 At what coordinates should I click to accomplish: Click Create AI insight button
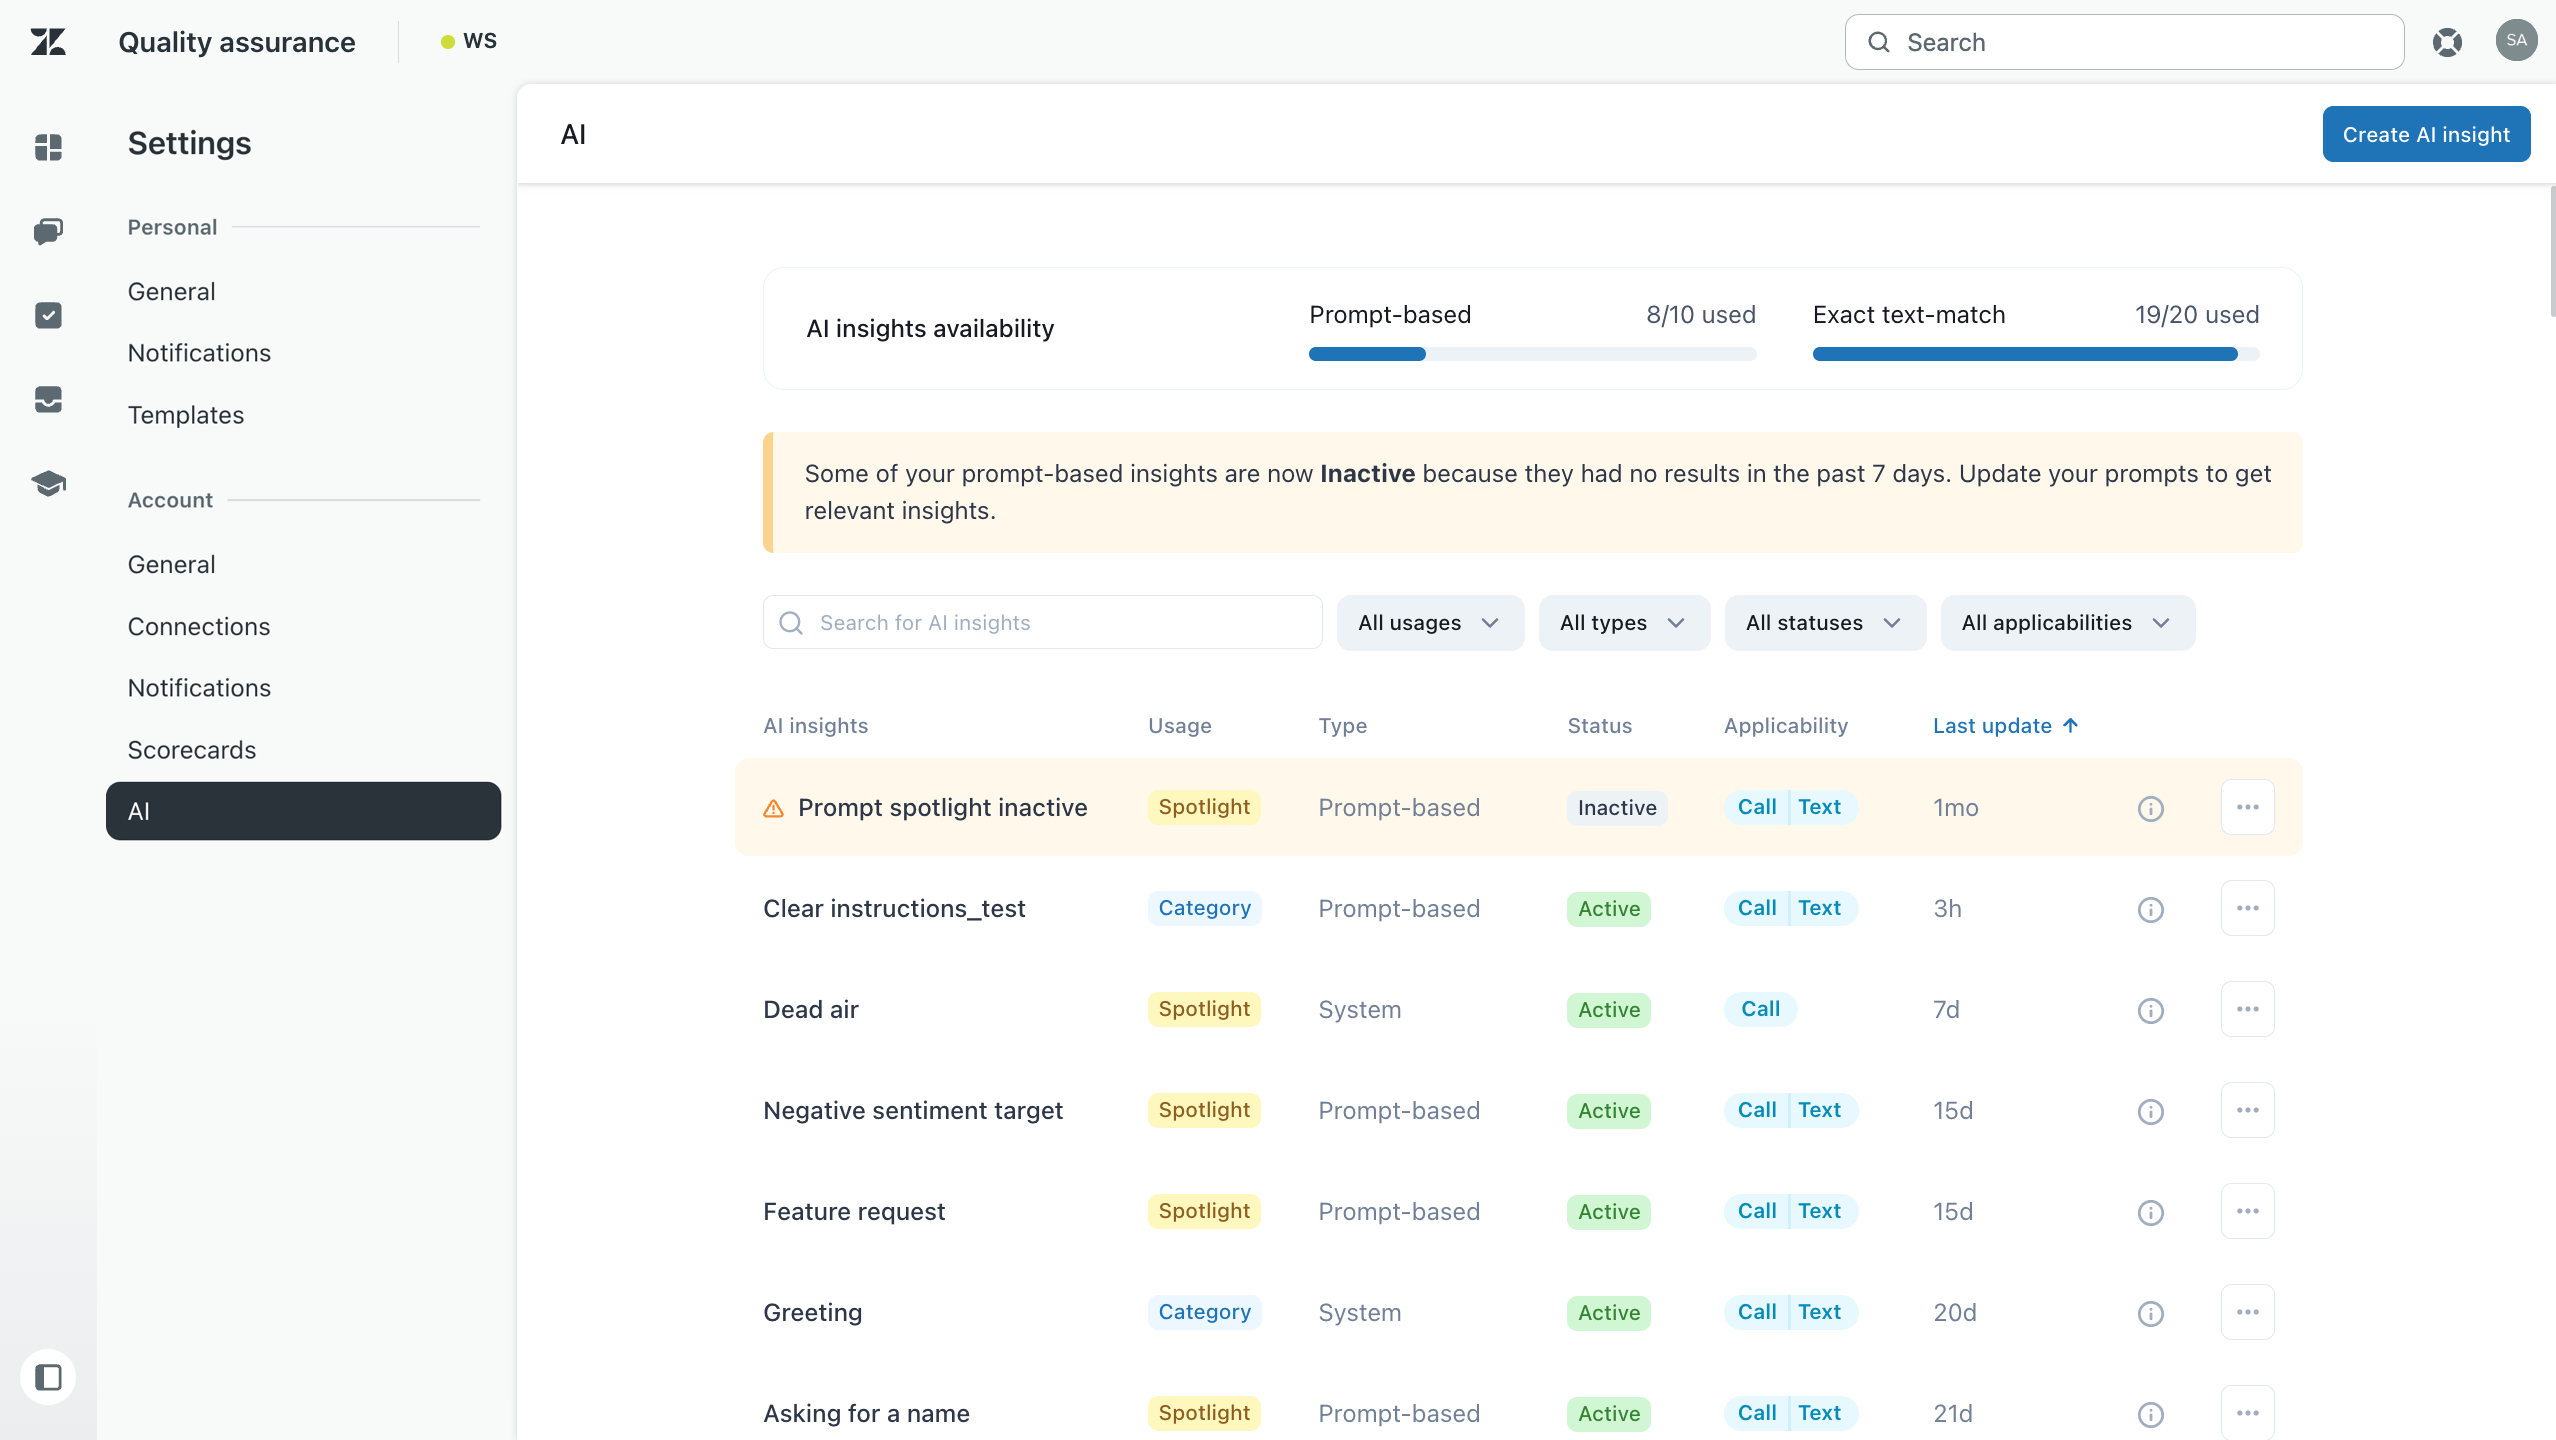point(2425,134)
